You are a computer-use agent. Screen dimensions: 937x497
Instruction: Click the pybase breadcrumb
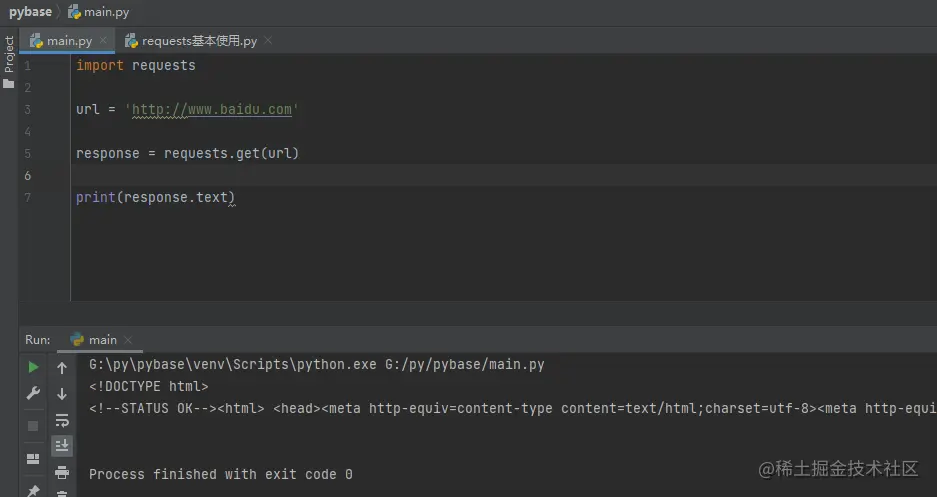pos(30,13)
